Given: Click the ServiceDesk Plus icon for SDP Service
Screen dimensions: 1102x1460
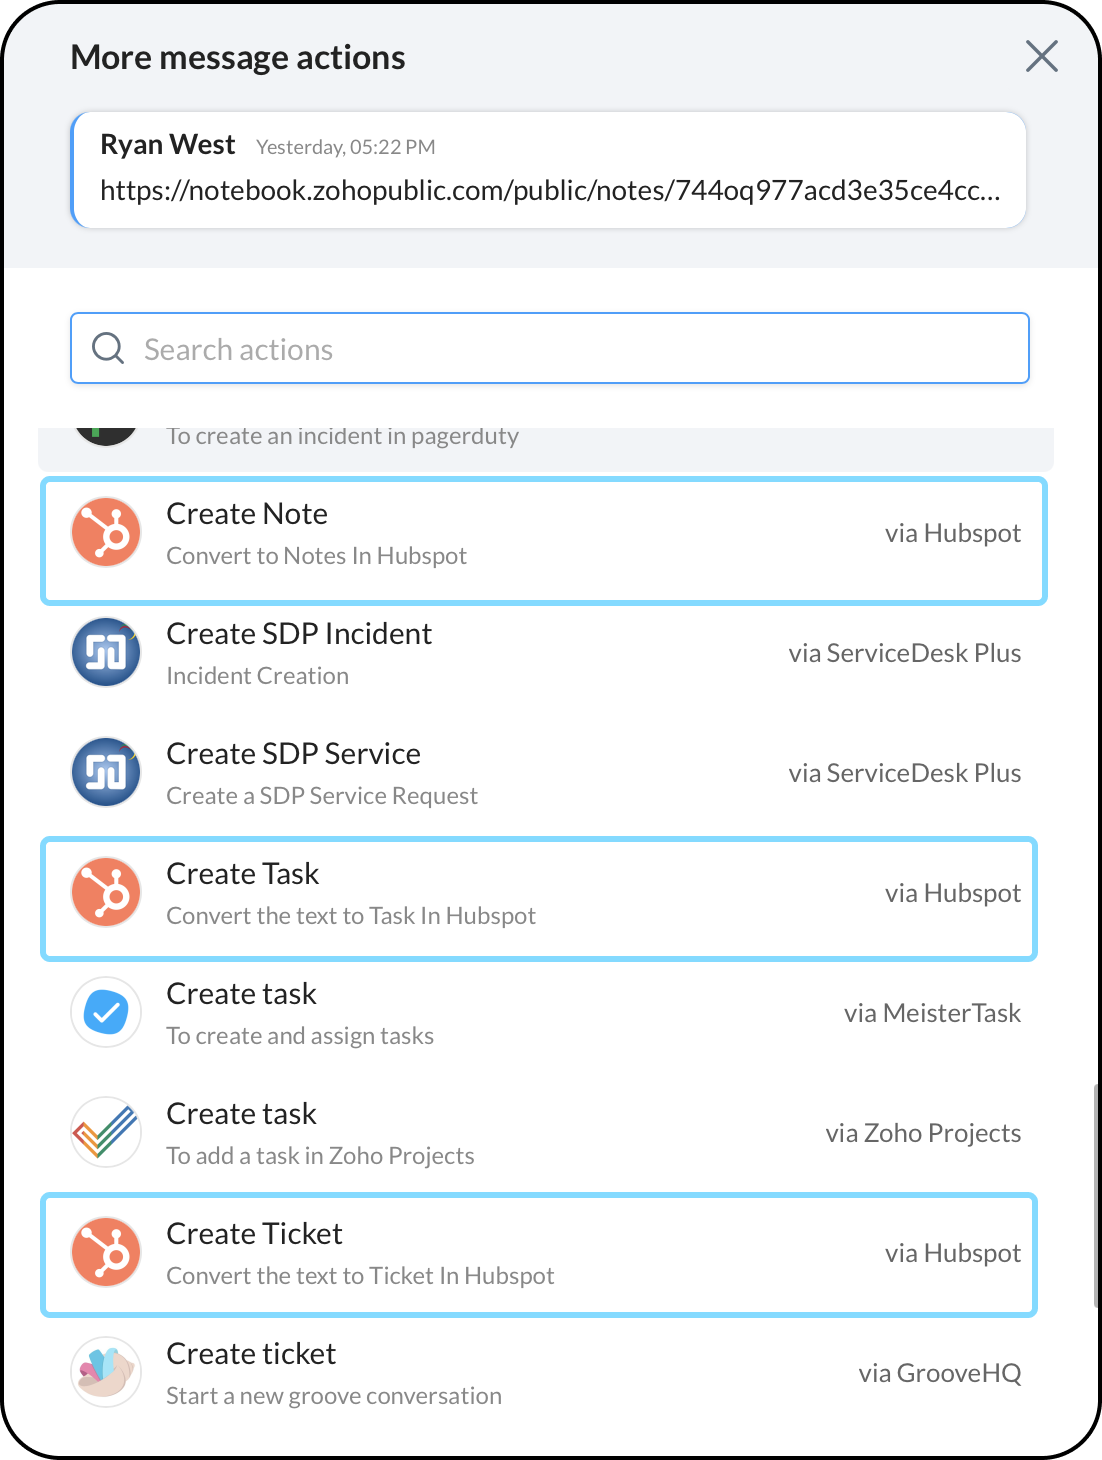Looking at the screenshot, I should 106,772.
